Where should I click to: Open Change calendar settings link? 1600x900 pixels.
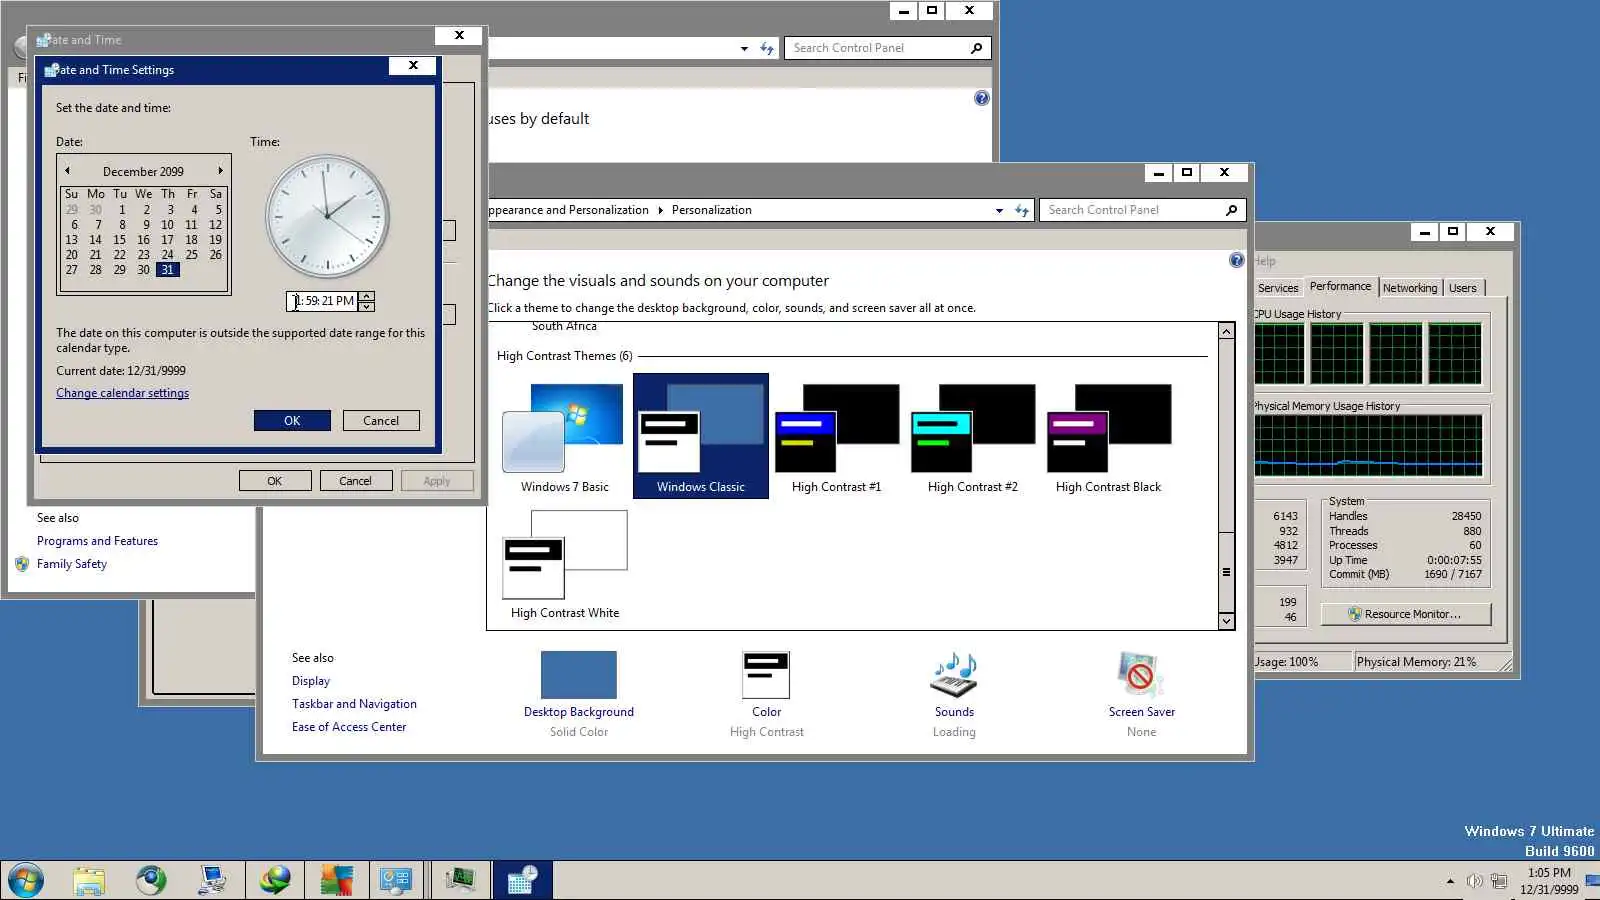122,393
